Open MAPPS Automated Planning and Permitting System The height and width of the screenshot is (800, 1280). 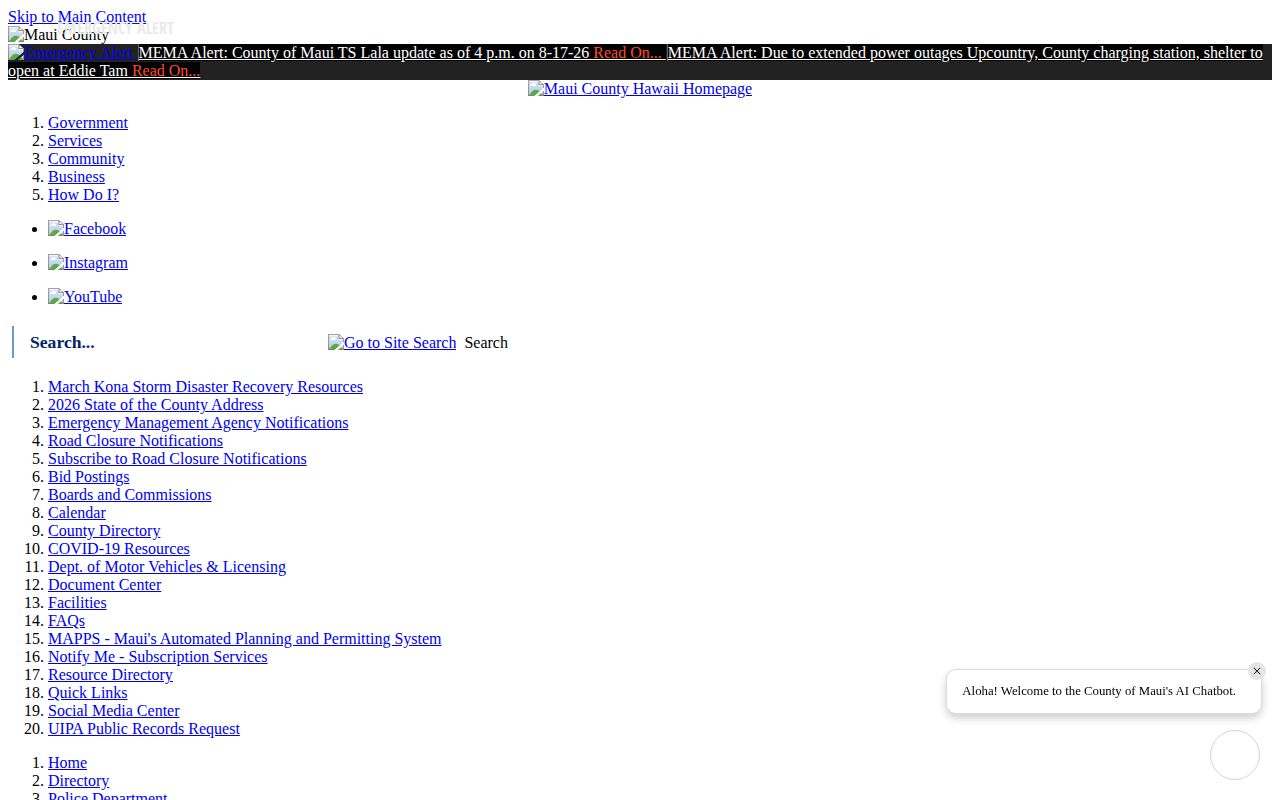tap(244, 639)
